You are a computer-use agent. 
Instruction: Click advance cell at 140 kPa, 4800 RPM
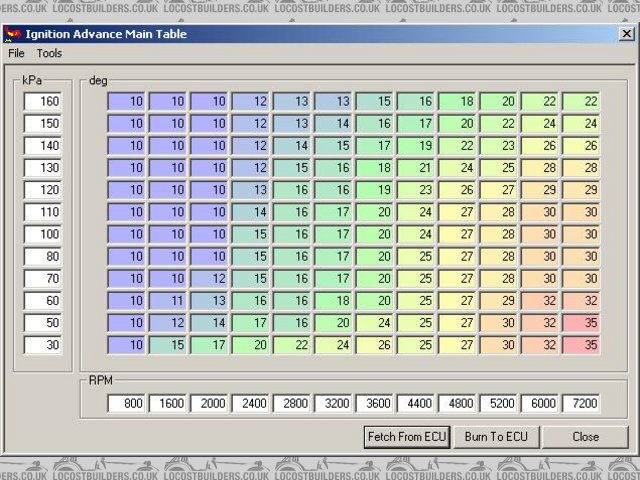coord(456,146)
